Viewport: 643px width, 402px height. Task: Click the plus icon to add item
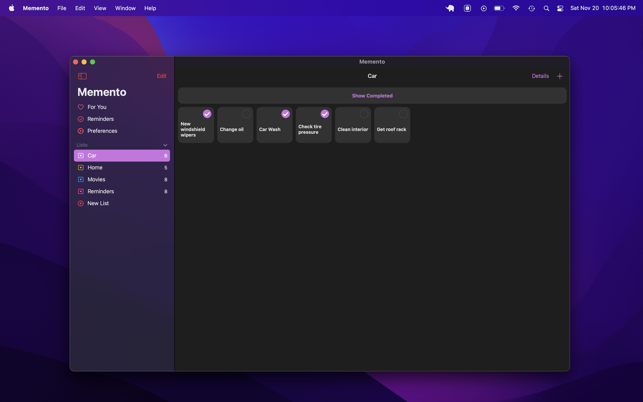coord(560,76)
